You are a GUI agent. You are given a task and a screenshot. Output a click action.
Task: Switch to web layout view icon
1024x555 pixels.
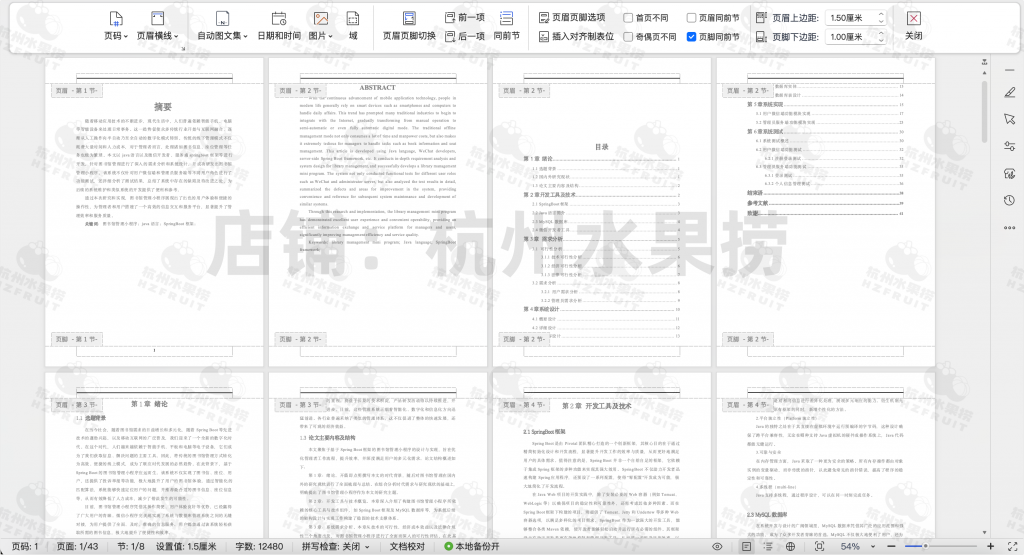coord(790,547)
